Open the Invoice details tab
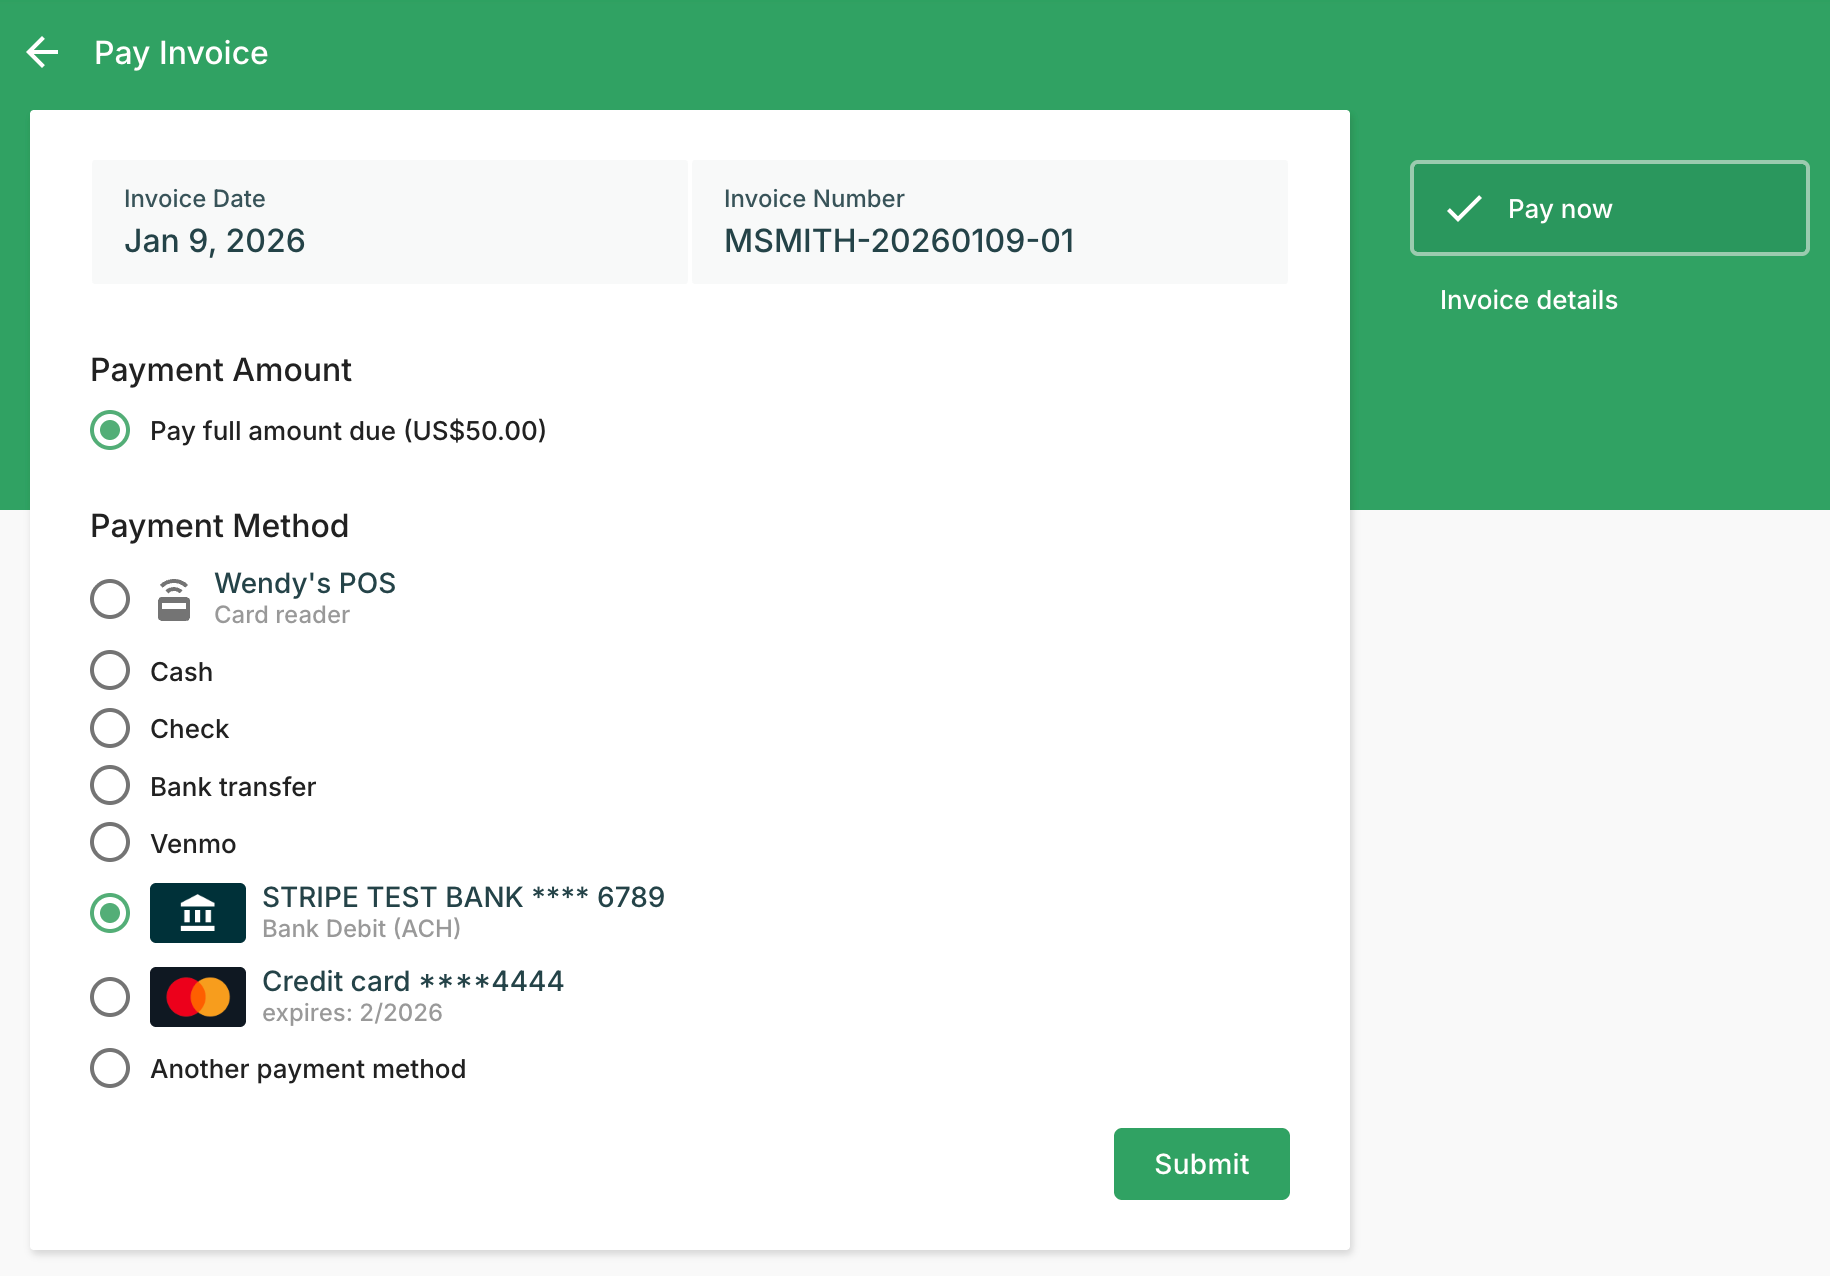 click(1528, 300)
